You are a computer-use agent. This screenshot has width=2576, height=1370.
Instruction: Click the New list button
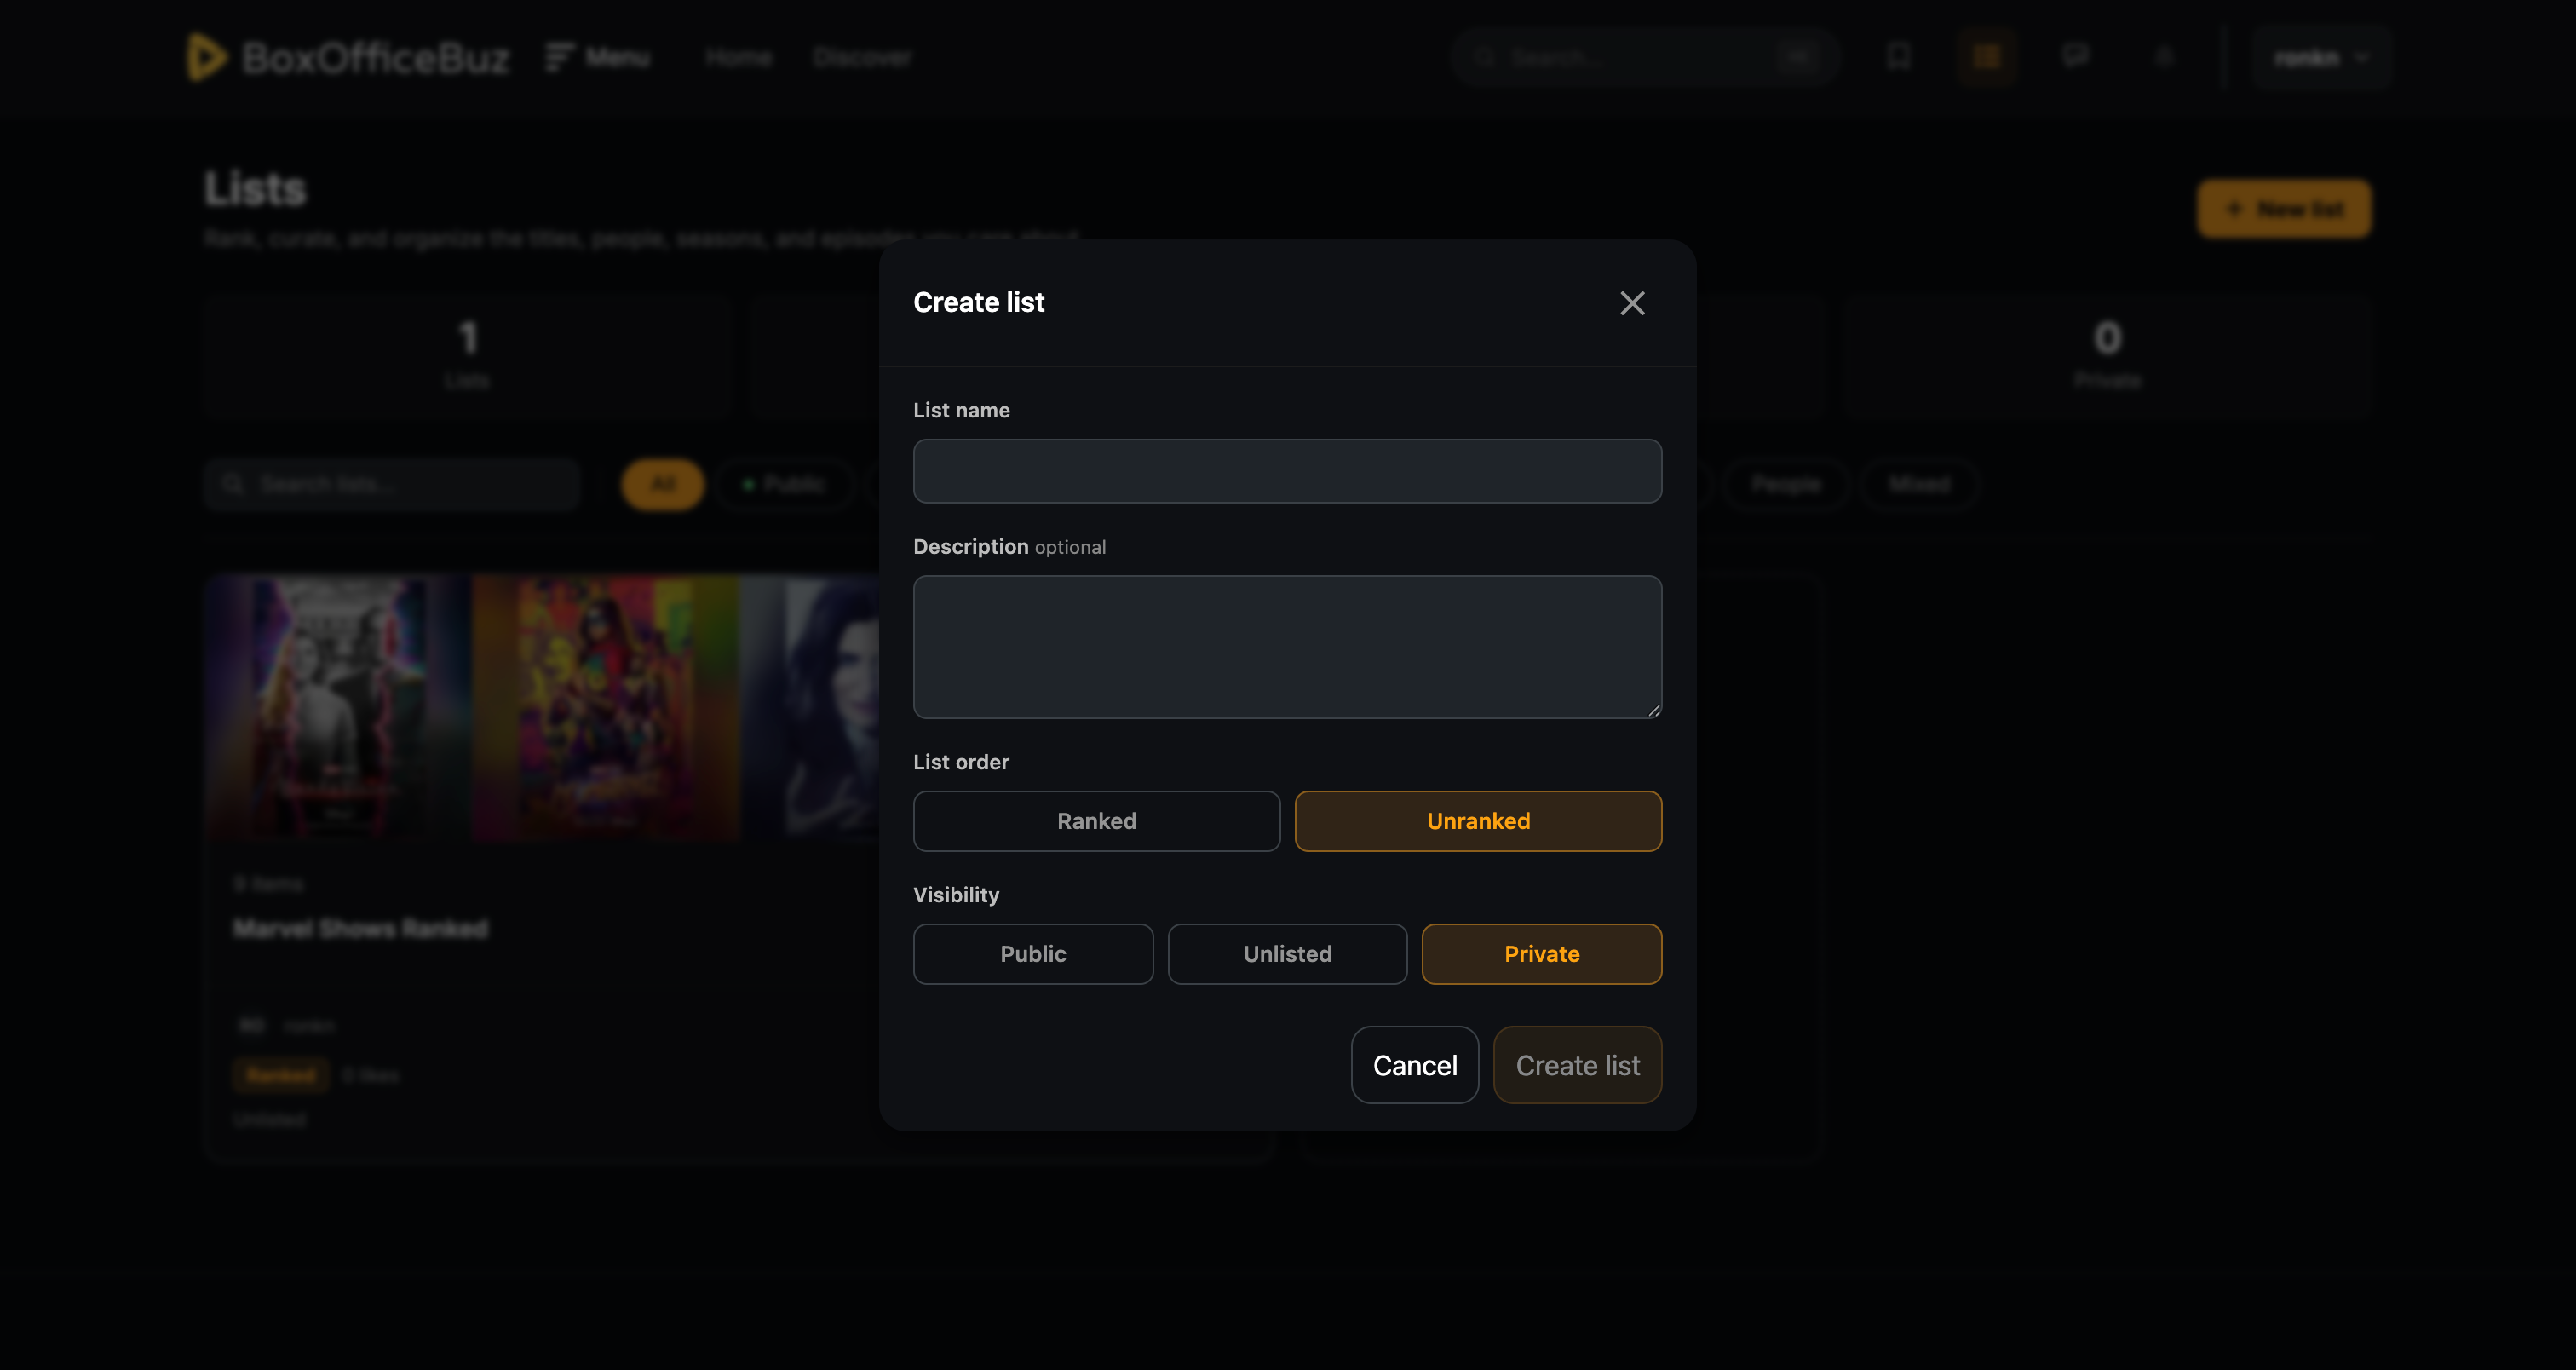pos(2283,209)
